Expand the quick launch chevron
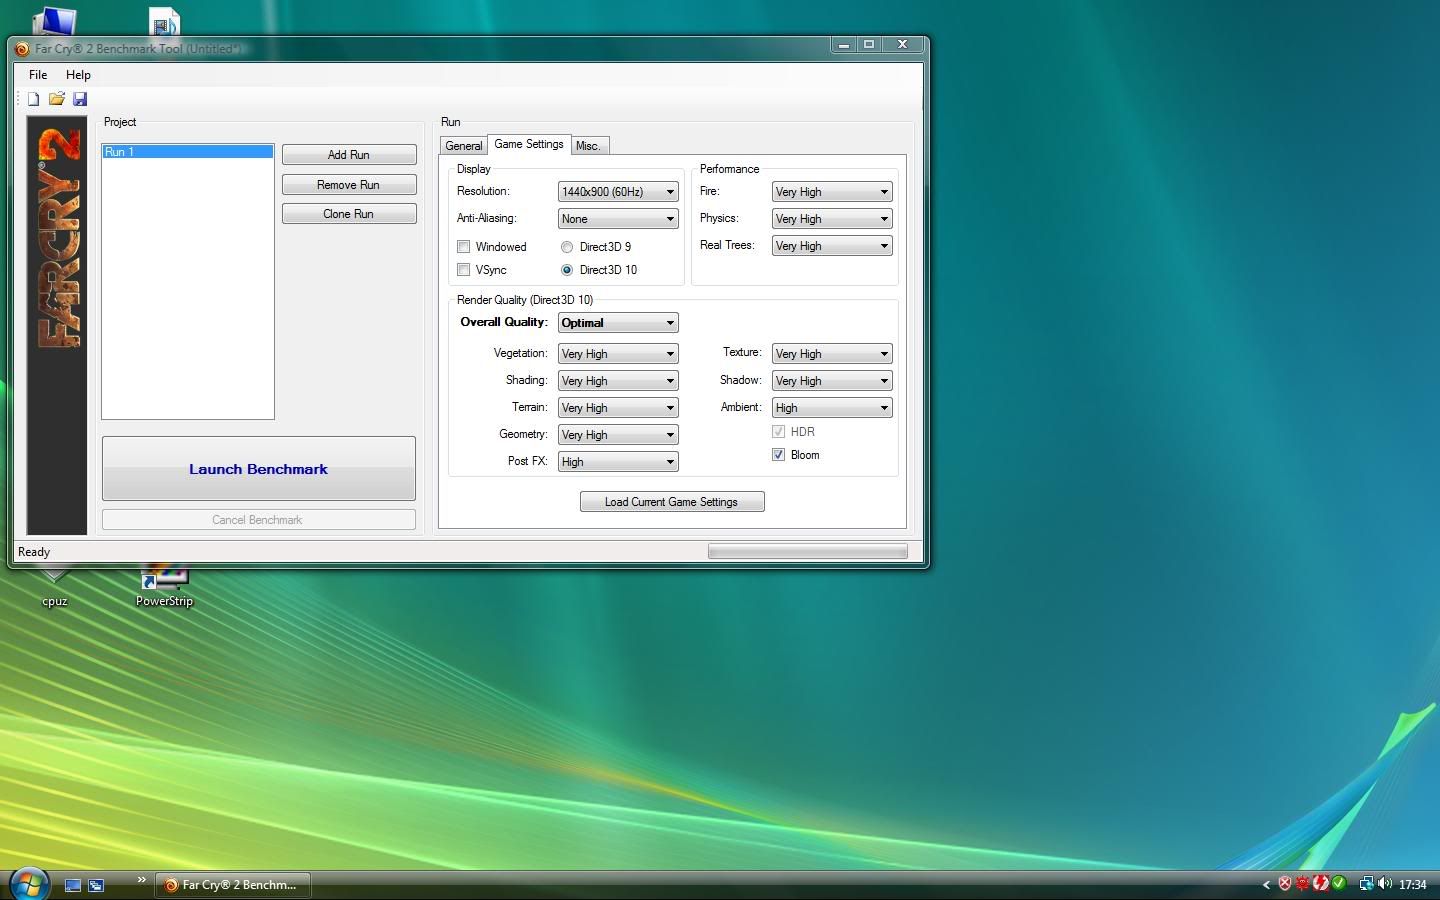1440x900 pixels. click(141, 880)
